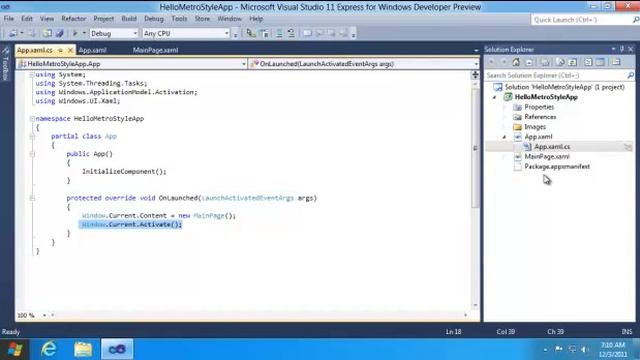640x360 pixels.
Task: Click the InitializeComponent(); code line
Action: [124, 172]
